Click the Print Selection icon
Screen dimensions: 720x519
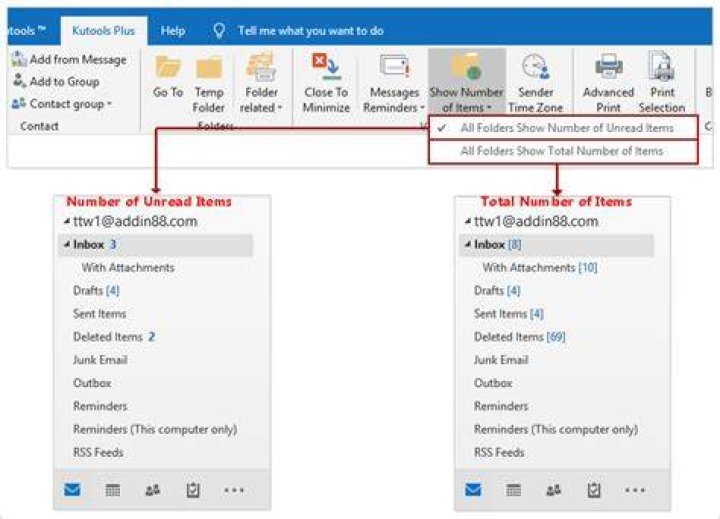(x=662, y=67)
